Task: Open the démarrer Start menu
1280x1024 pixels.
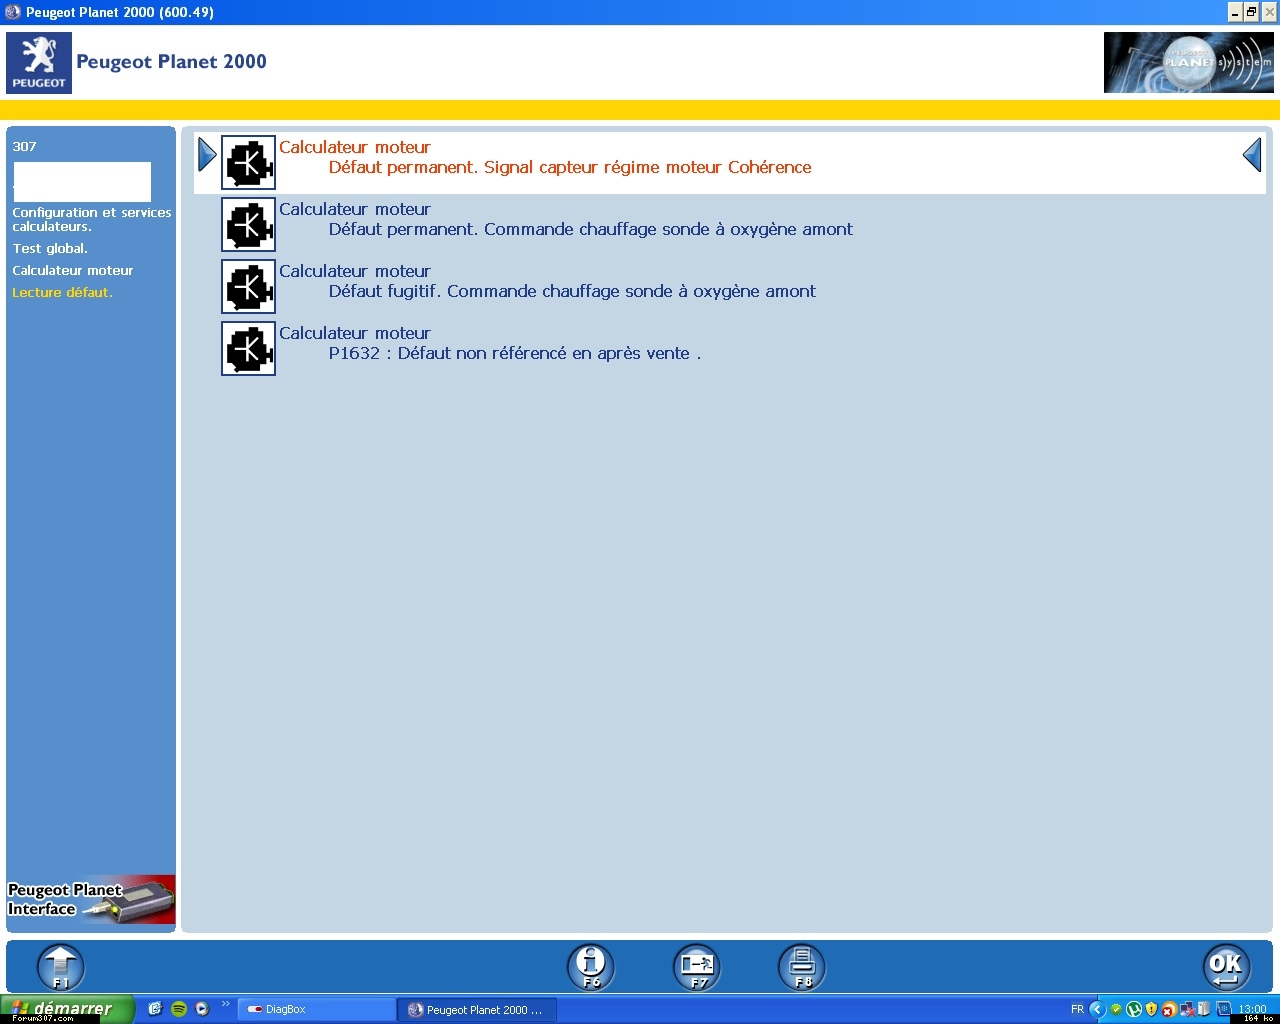Action: pyautogui.click(x=66, y=1009)
